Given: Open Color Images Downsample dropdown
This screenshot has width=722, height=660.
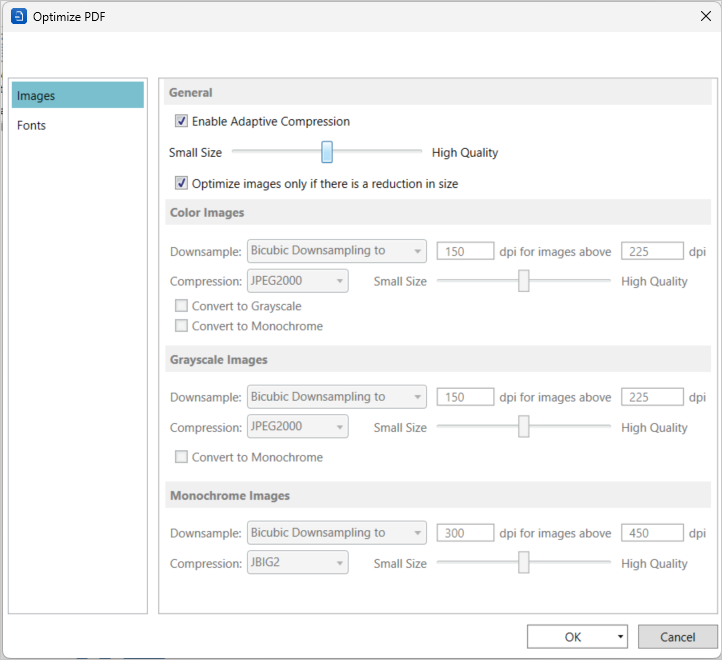Looking at the screenshot, I should (337, 251).
